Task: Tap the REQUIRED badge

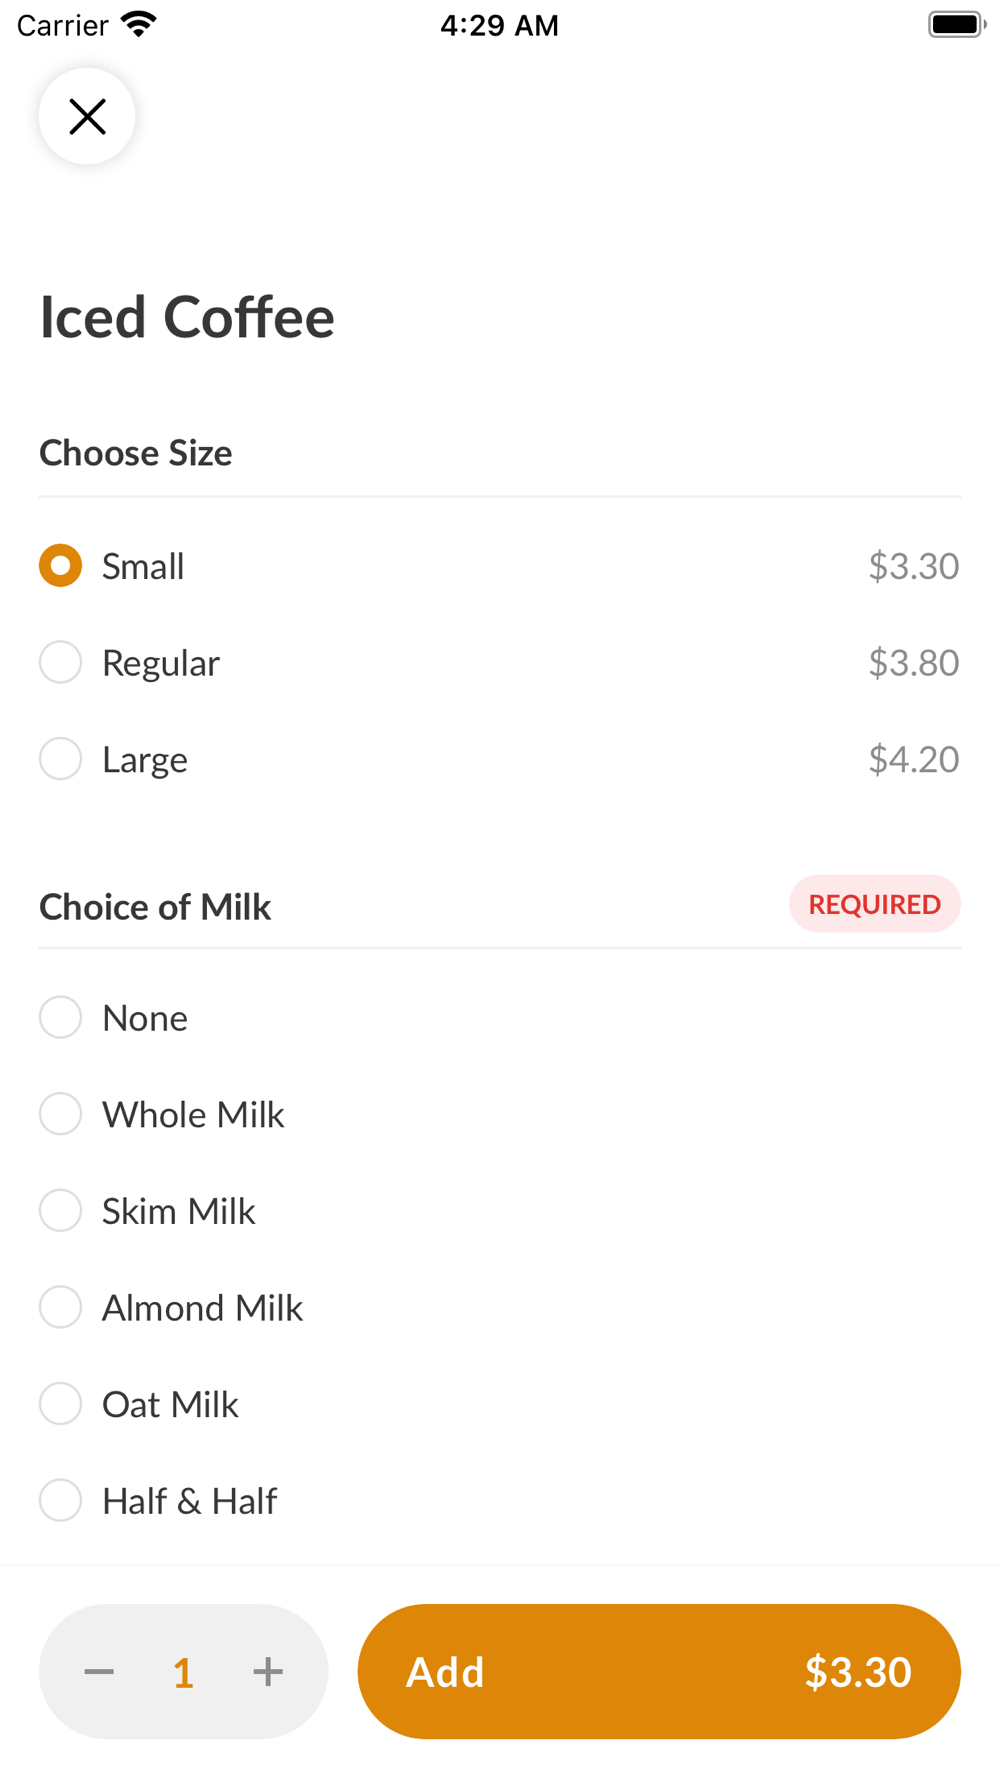Action: click(x=874, y=904)
